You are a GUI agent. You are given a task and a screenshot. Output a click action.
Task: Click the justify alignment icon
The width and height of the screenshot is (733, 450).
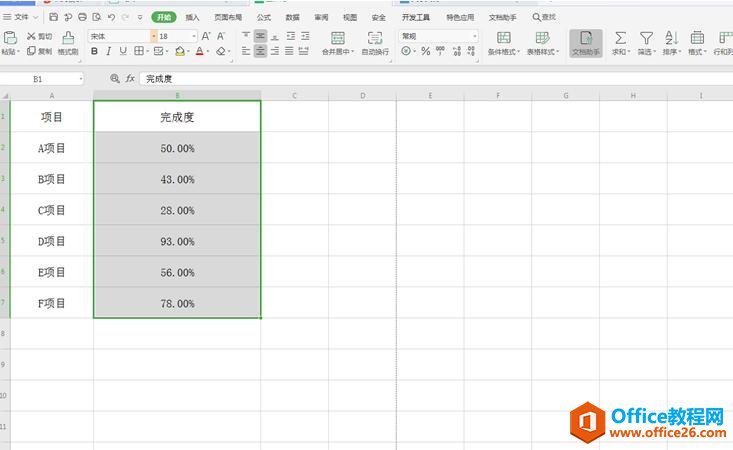click(289, 51)
